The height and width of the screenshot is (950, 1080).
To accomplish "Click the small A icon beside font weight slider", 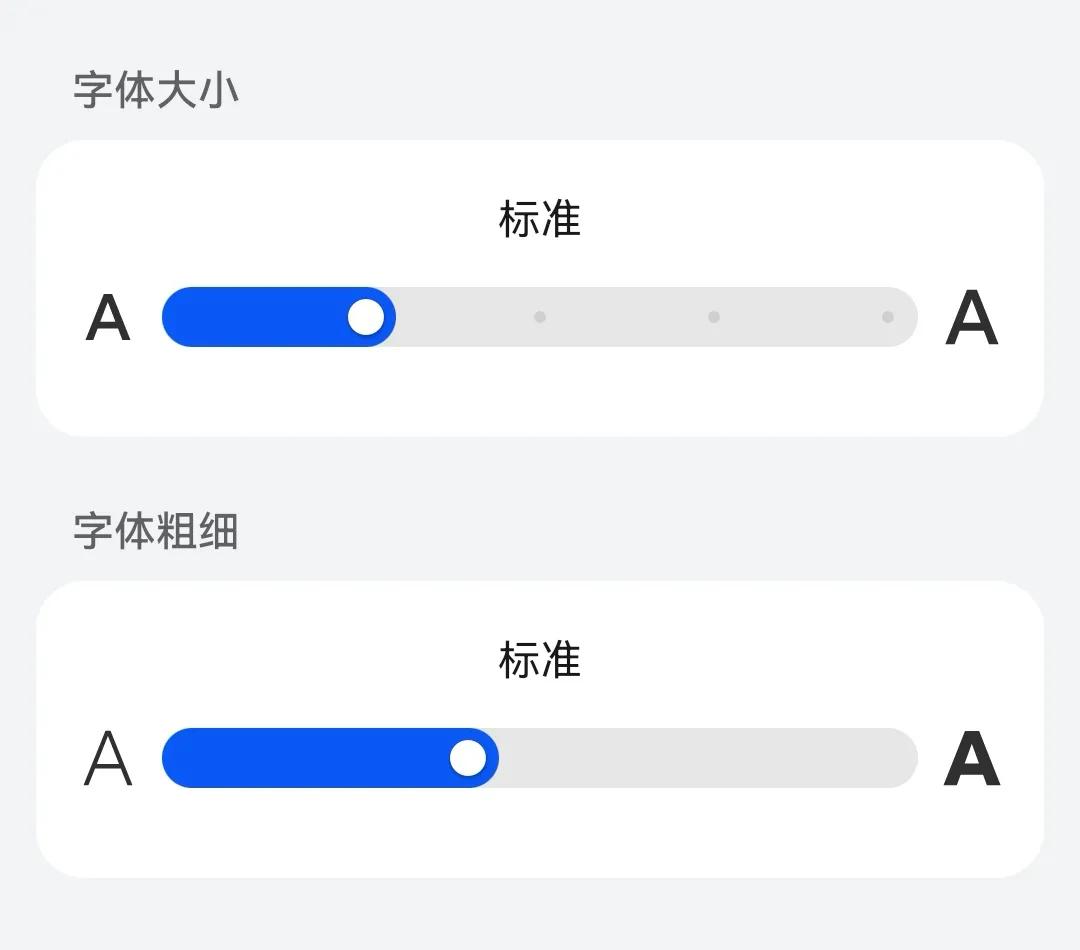I will click(x=108, y=758).
